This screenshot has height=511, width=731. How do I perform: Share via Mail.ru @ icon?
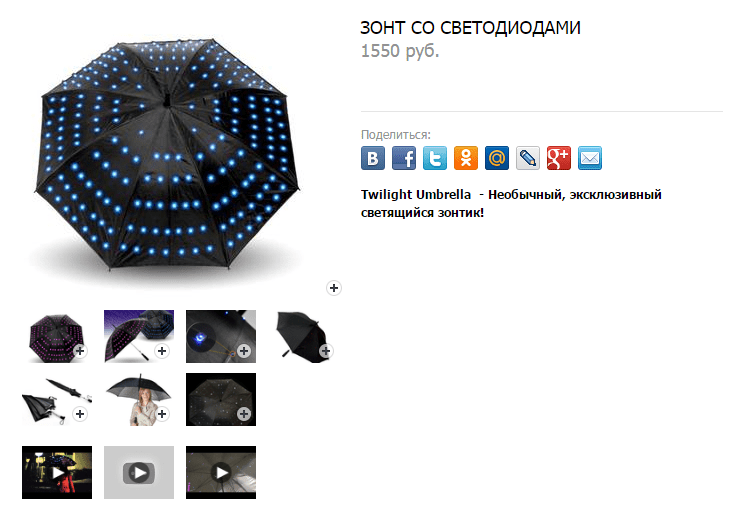click(497, 158)
